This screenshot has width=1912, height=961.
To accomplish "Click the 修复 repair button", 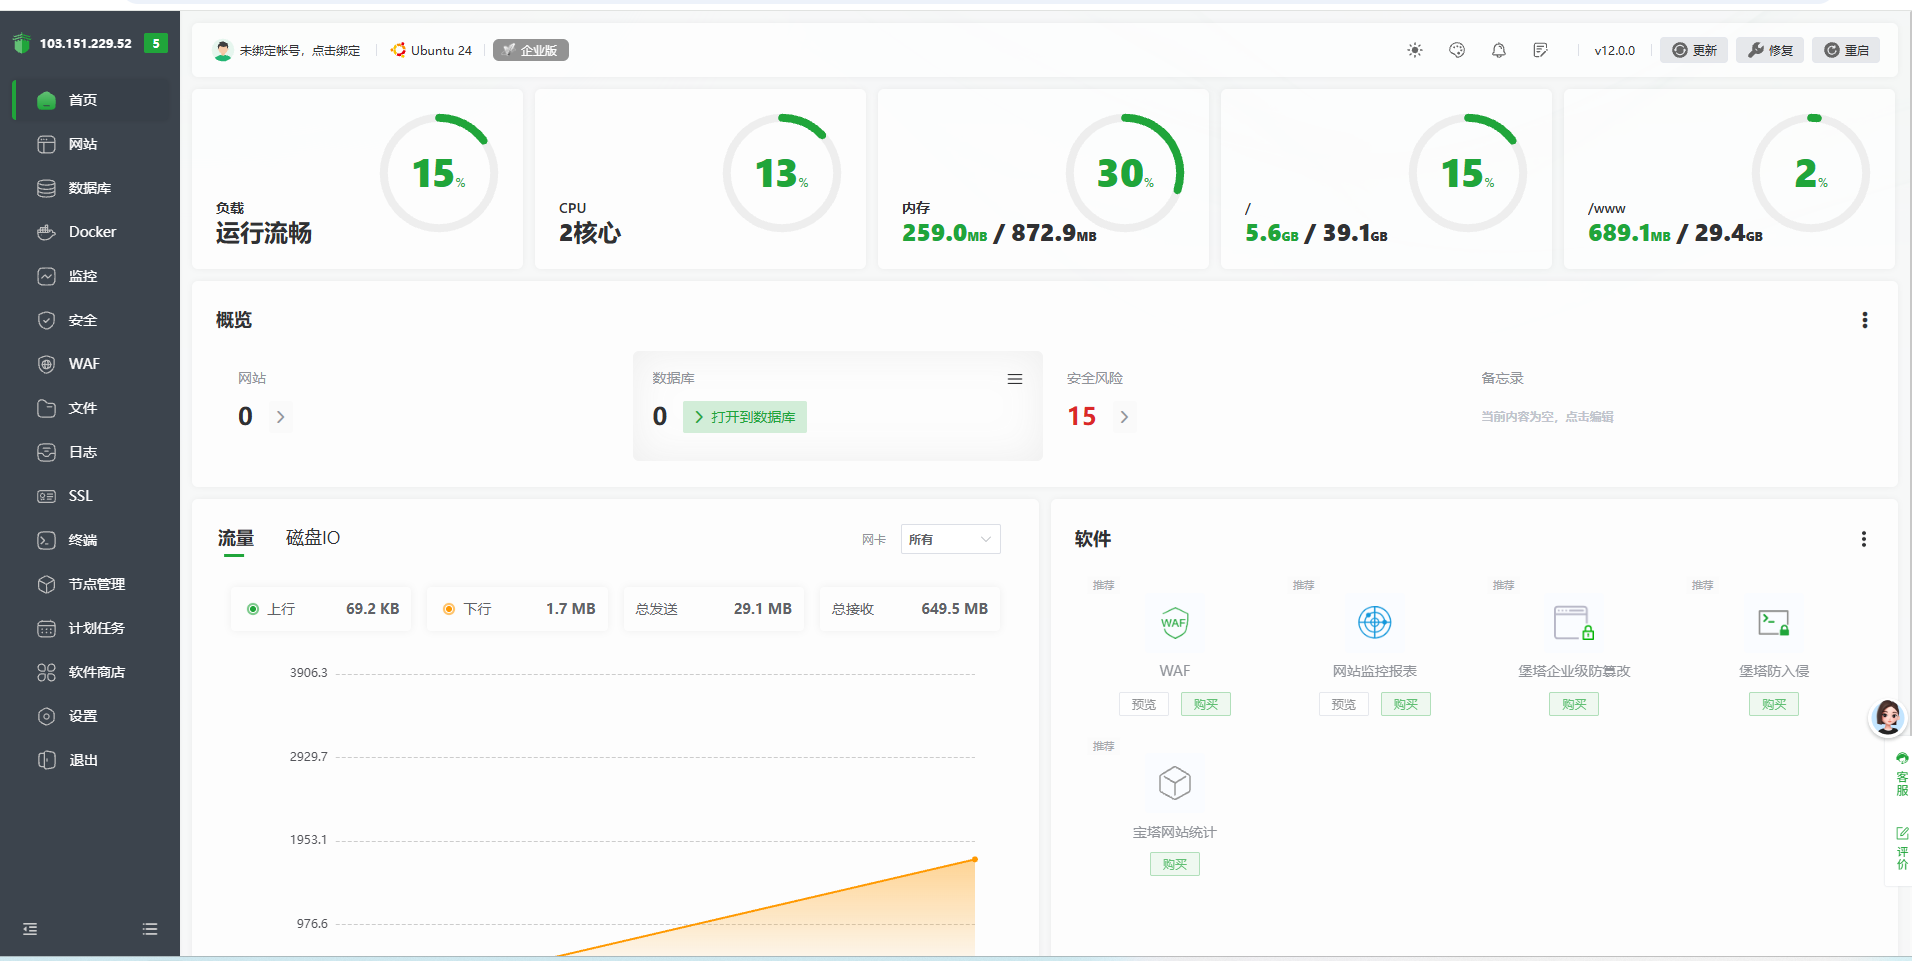I will coord(1770,50).
